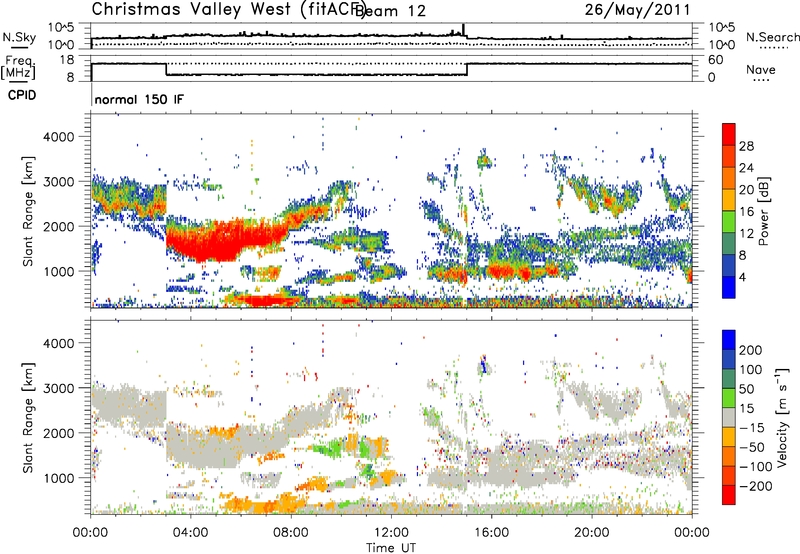
Task: Click the '12:00' time tick label
Action: (391, 533)
